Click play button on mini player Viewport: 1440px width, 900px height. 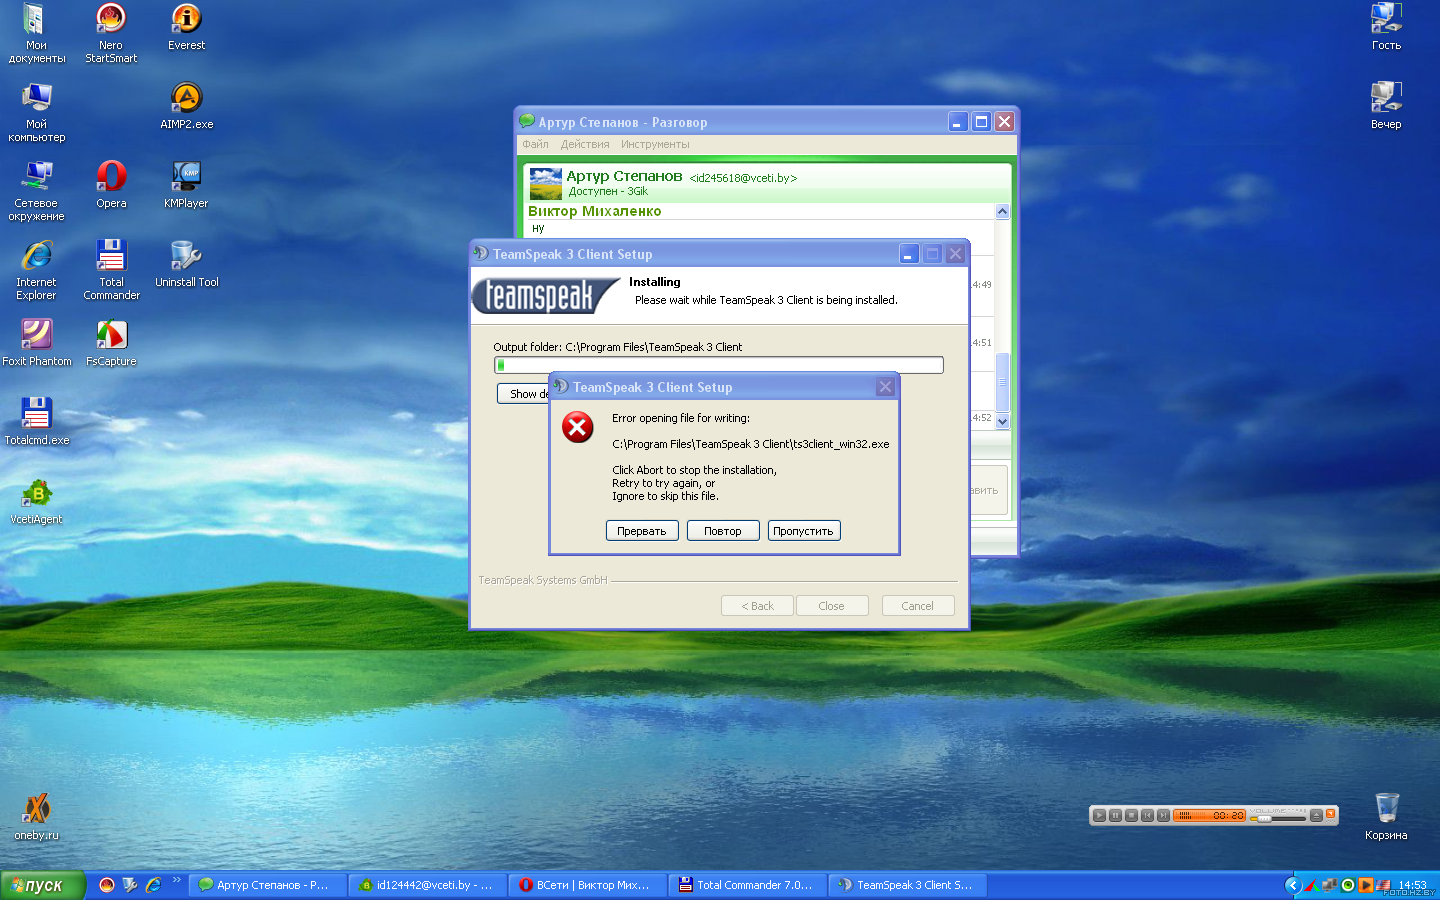pyautogui.click(x=1099, y=815)
